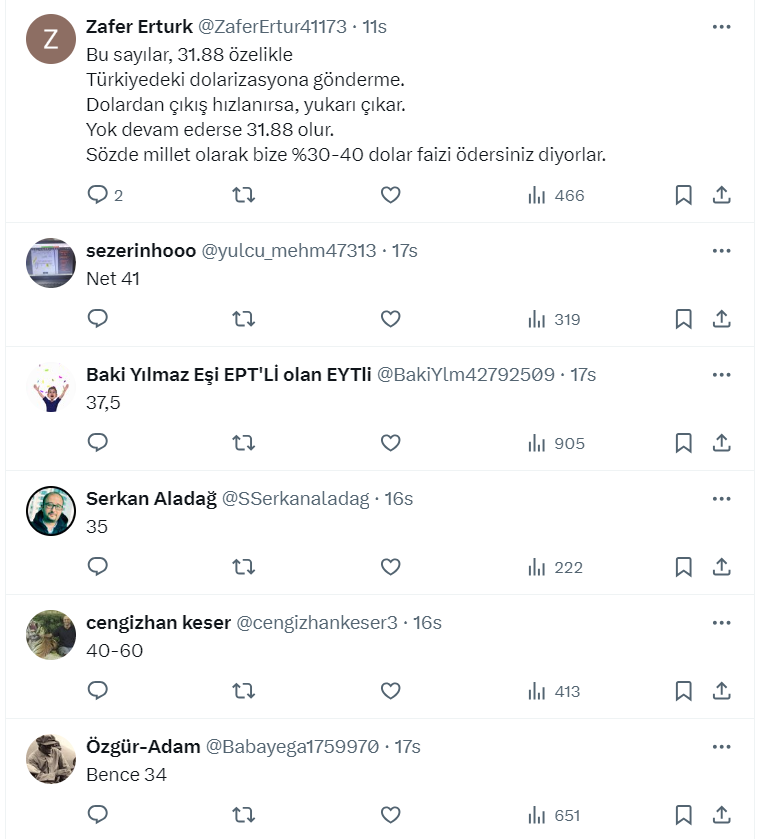The width and height of the screenshot is (774, 839).
Task: Open Serkan Aladağ's profile photo
Action: [x=51, y=511]
